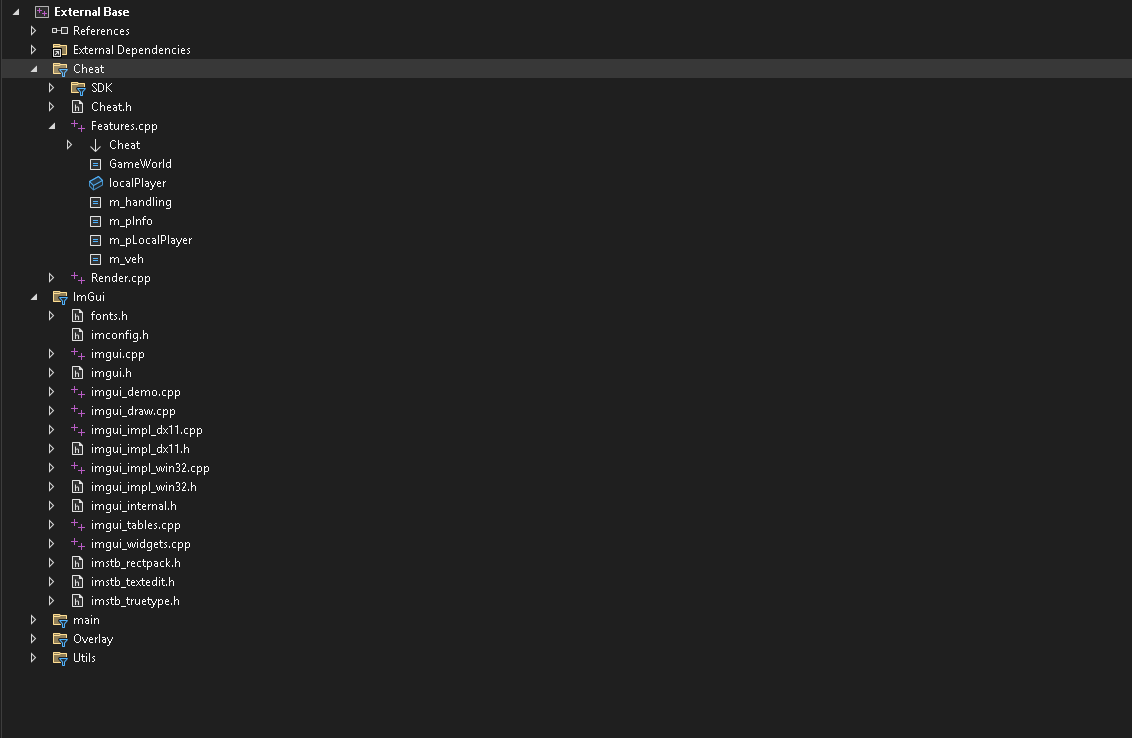
Task: Click the References node icon
Action: (60, 31)
